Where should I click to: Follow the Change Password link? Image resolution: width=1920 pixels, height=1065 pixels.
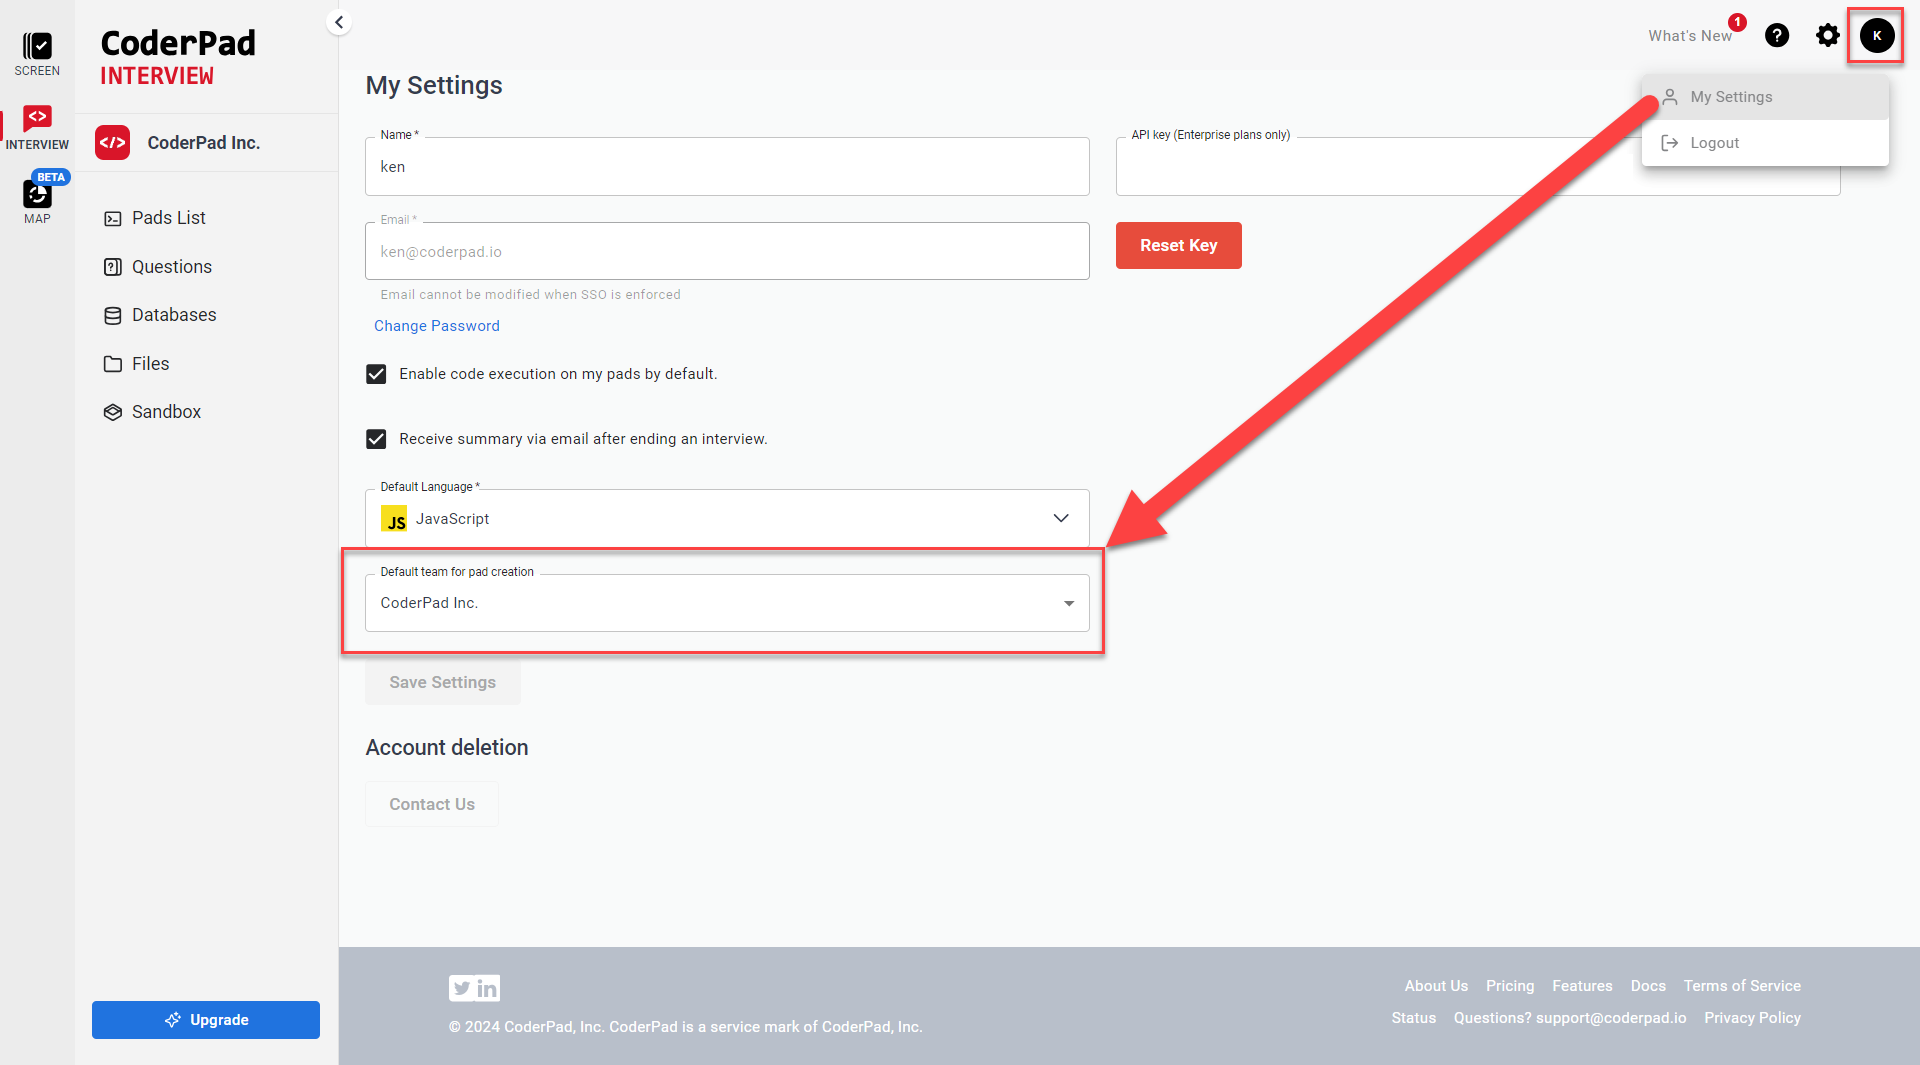tap(436, 326)
